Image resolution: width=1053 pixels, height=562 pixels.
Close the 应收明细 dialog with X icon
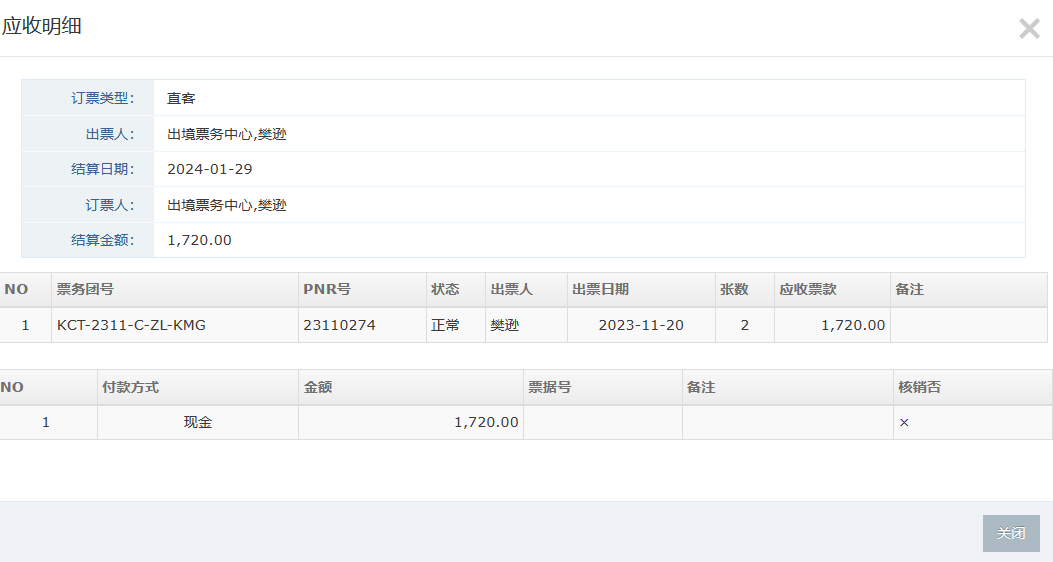tap(1029, 29)
